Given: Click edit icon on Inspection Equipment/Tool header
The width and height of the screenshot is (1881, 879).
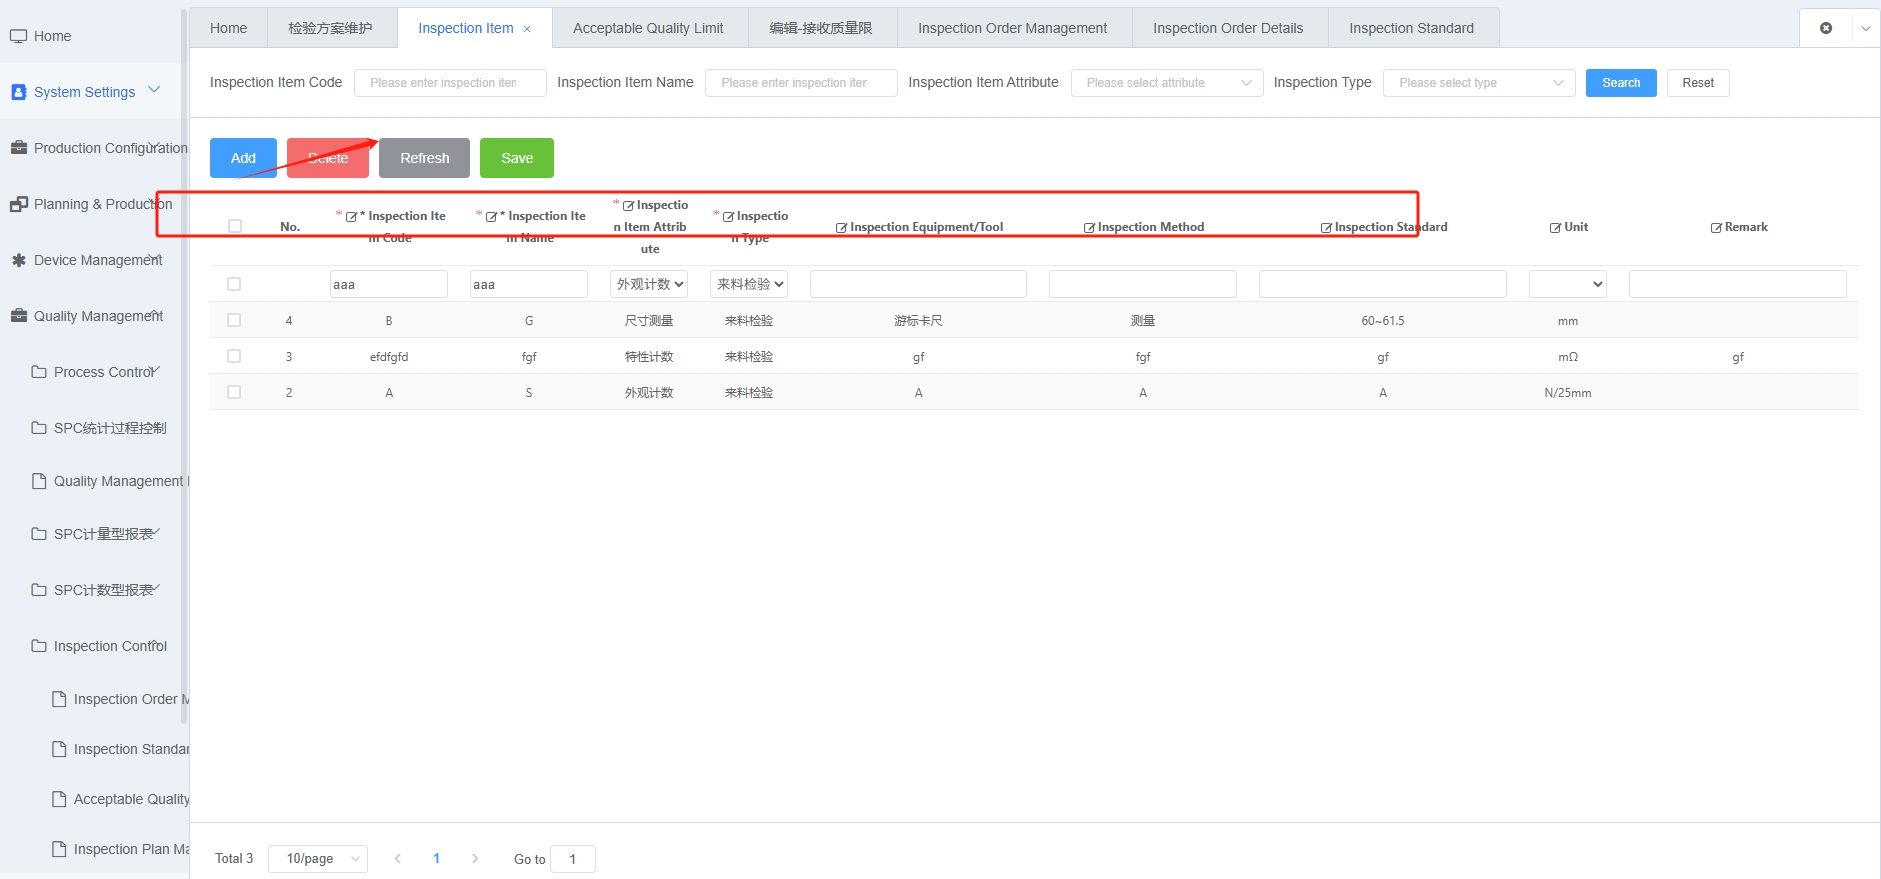Looking at the screenshot, I should coord(841,228).
